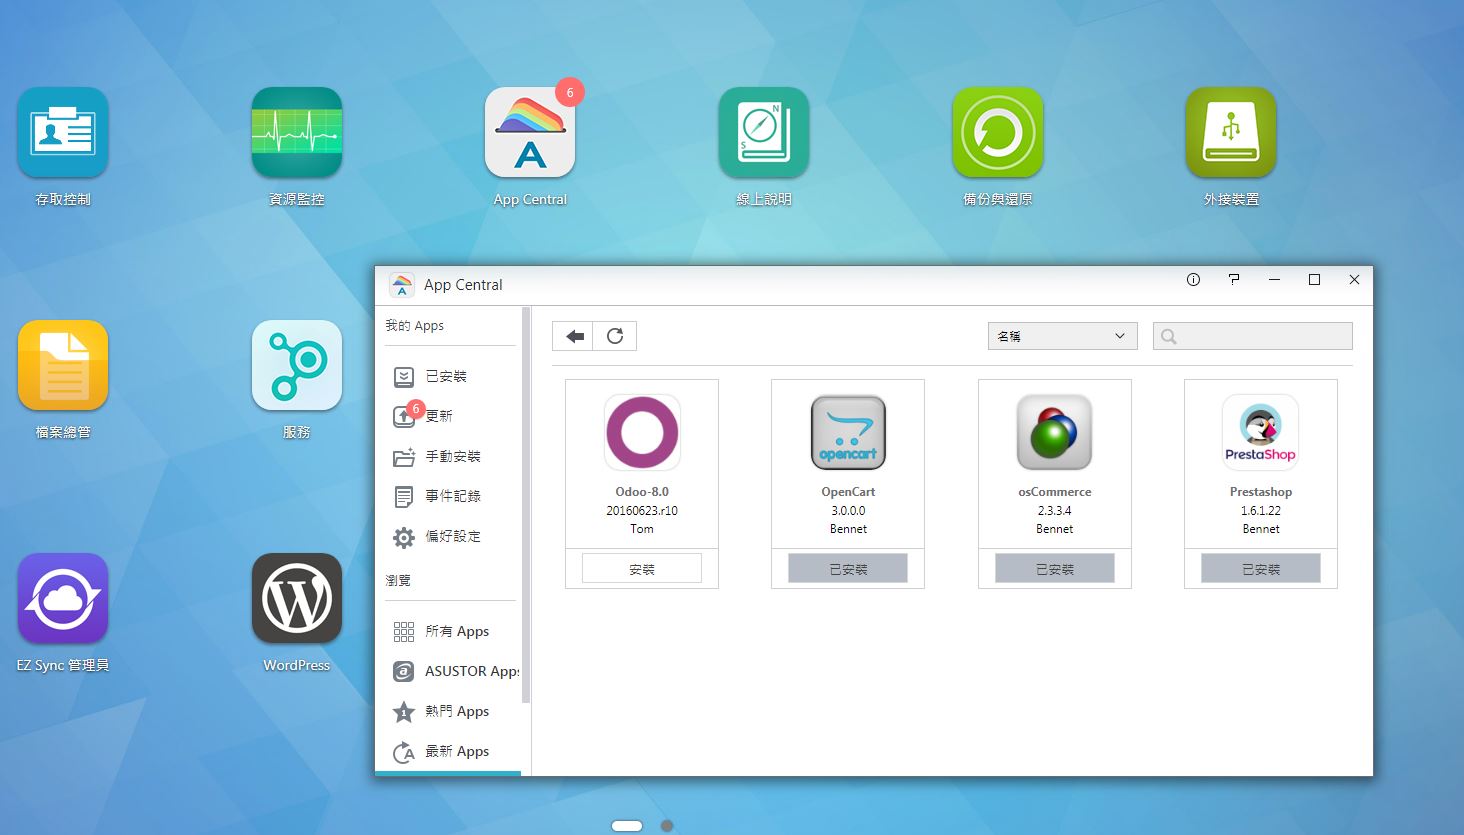
Task: Click the osCommerce app icon
Action: (1054, 432)
